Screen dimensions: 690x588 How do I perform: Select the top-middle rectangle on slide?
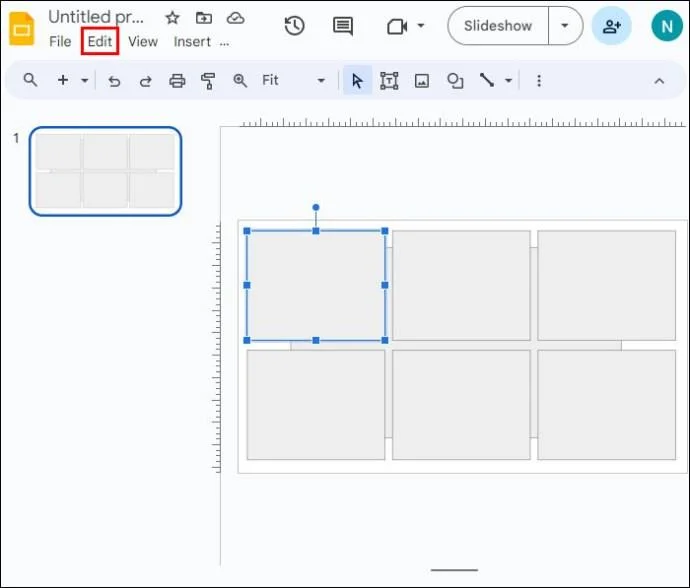[x=461, y=286]
